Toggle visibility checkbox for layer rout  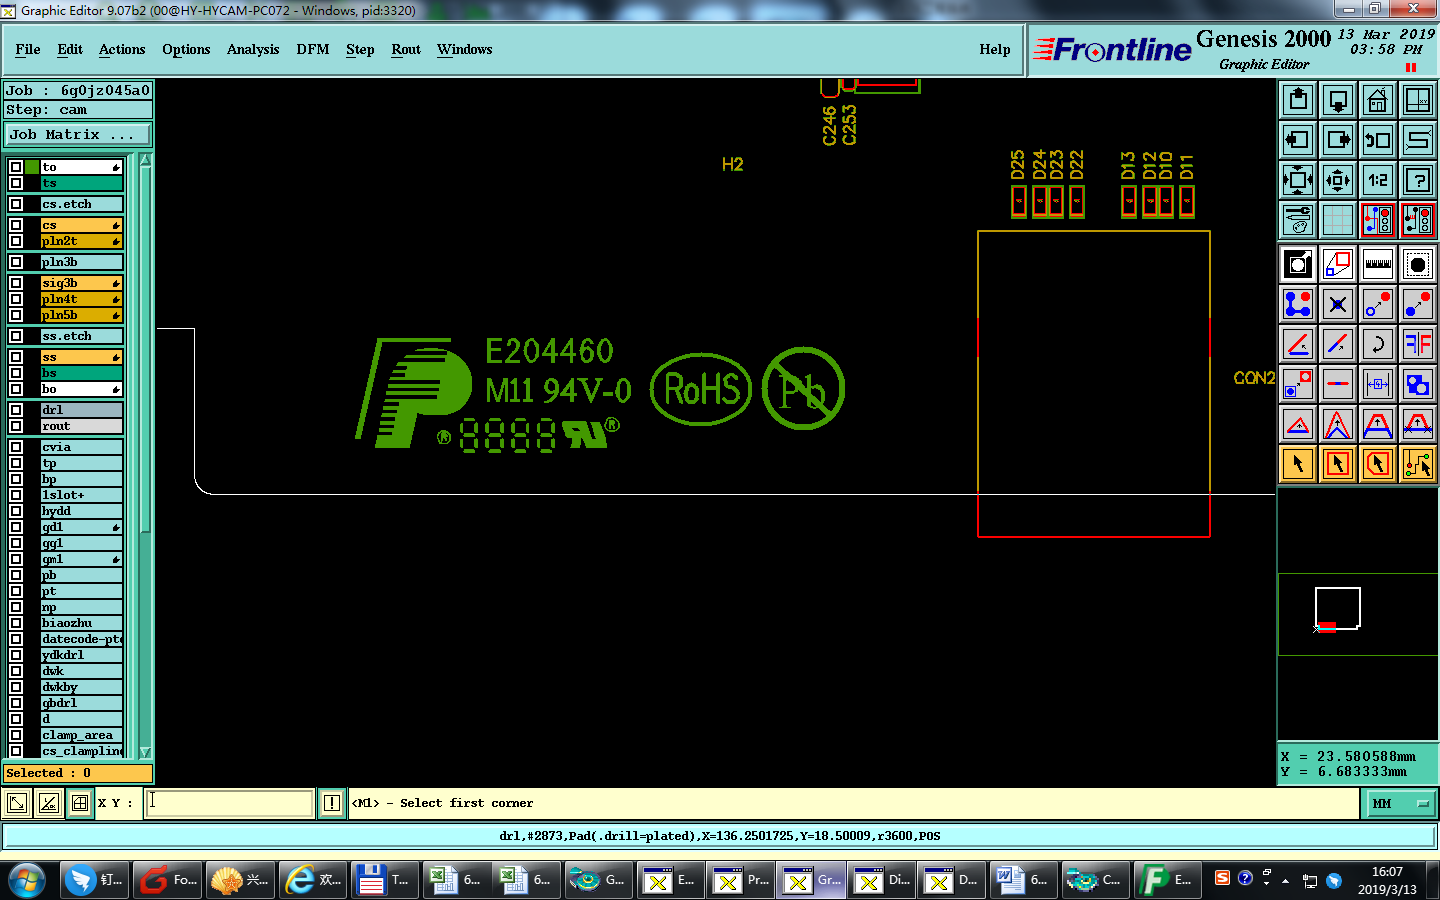tap(16, 426)
